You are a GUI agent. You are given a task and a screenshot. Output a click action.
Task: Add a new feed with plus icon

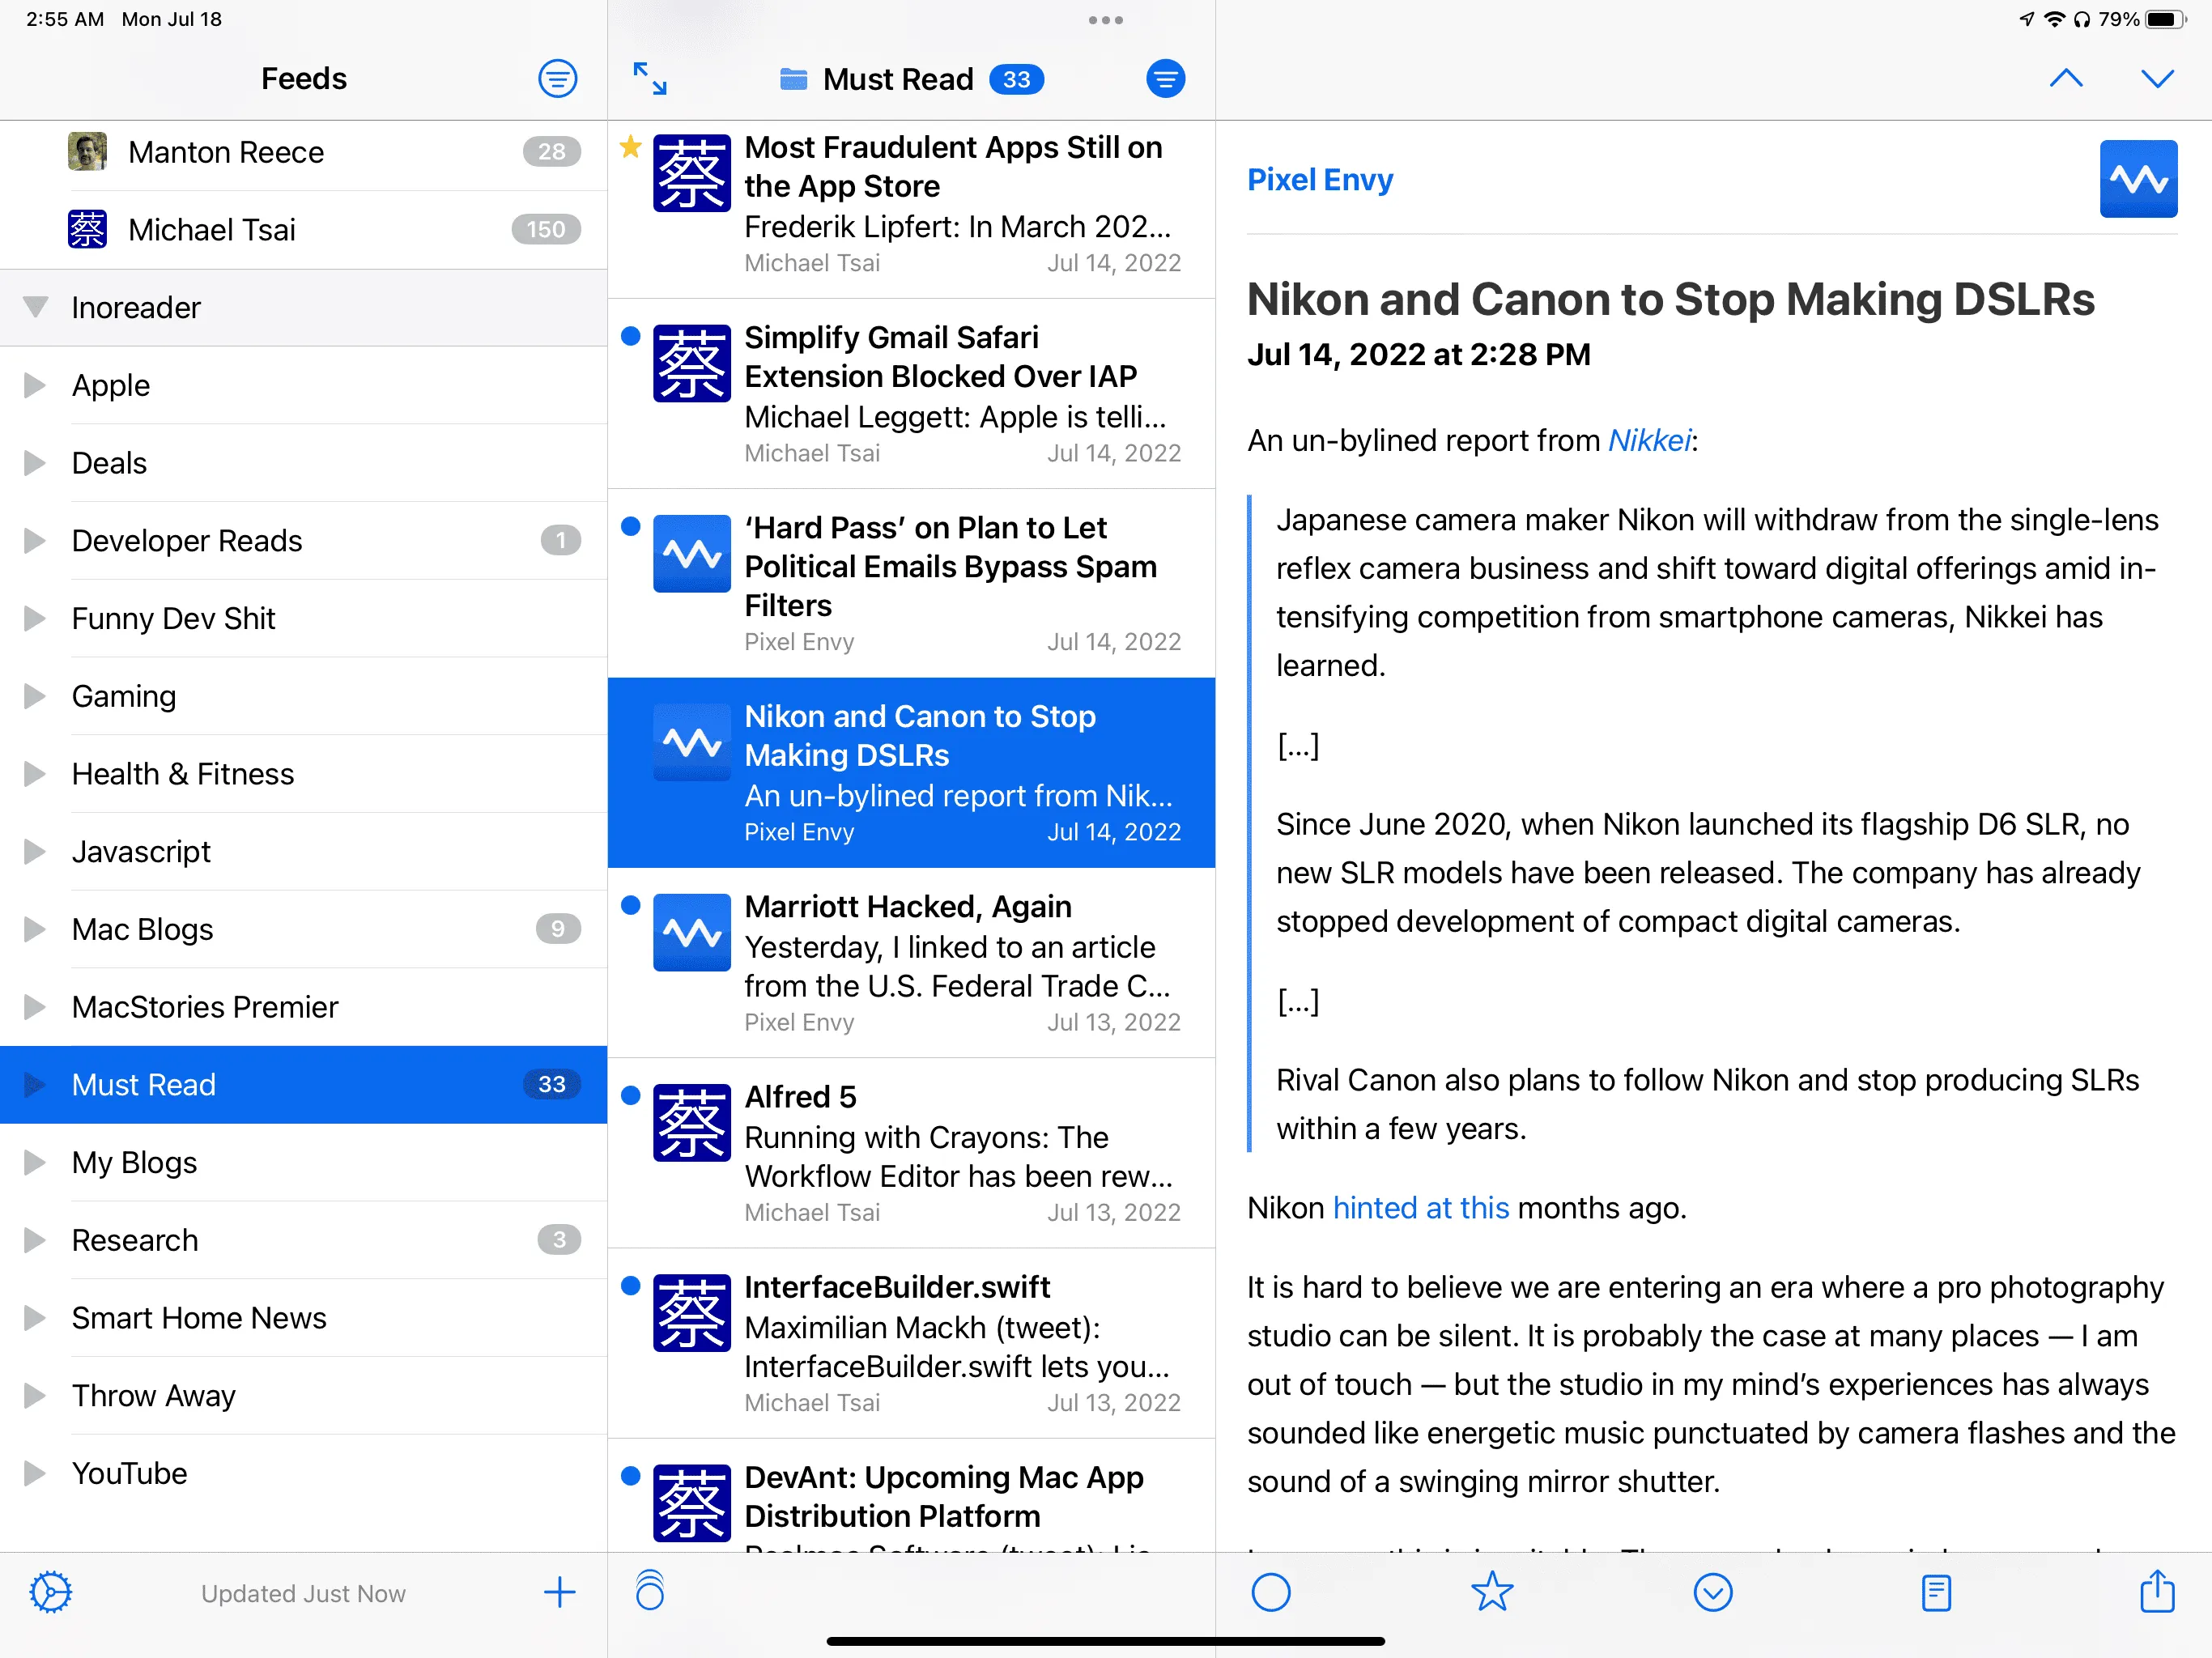click(559, 1592)
